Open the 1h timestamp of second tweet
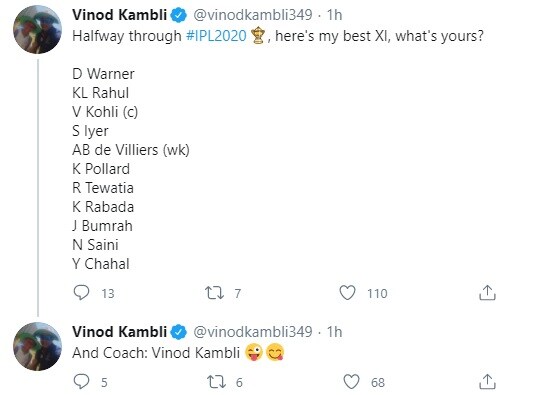This screenshot has width=560, height=395. click(x=334, y=332)
